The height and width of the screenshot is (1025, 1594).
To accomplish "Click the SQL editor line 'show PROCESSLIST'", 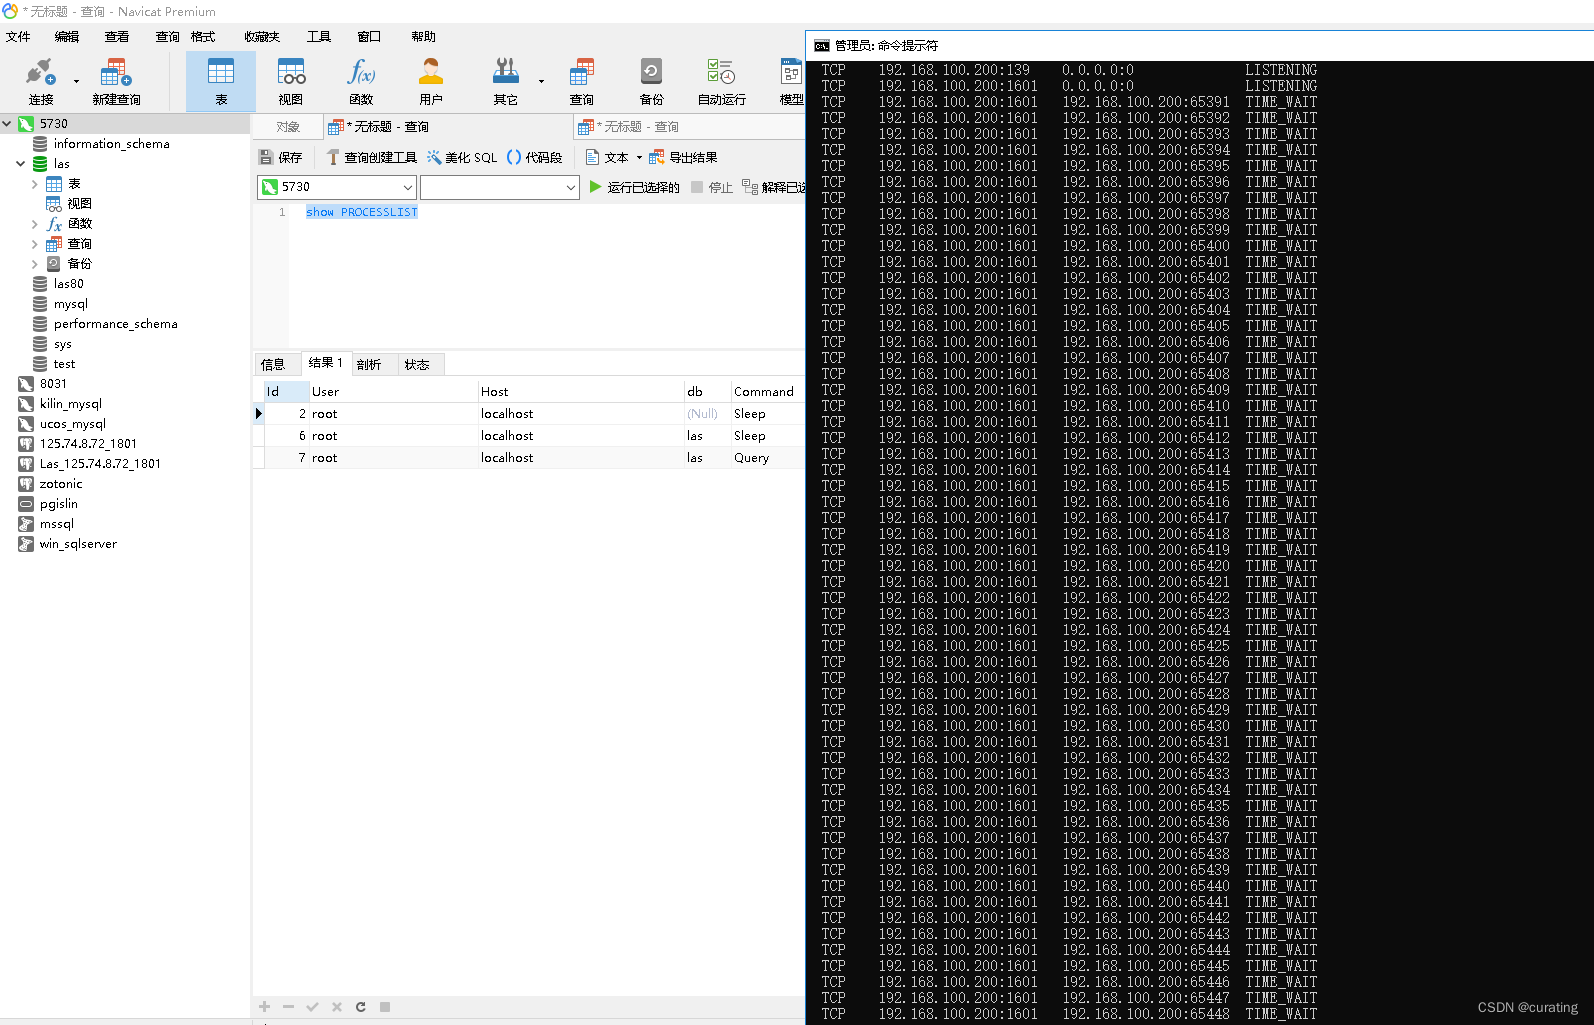I will (x=361, y=212).
